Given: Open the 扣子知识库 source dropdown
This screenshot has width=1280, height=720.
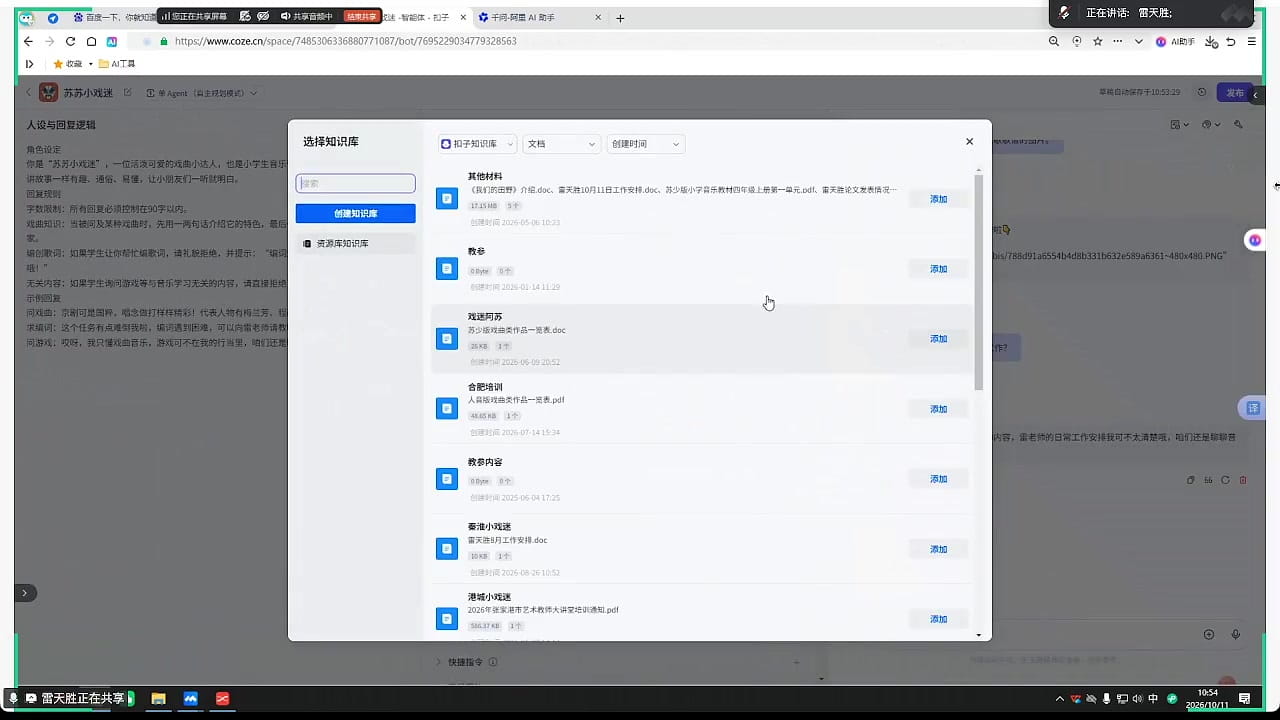Looking at the screenshot, I should tap(478, 144).
